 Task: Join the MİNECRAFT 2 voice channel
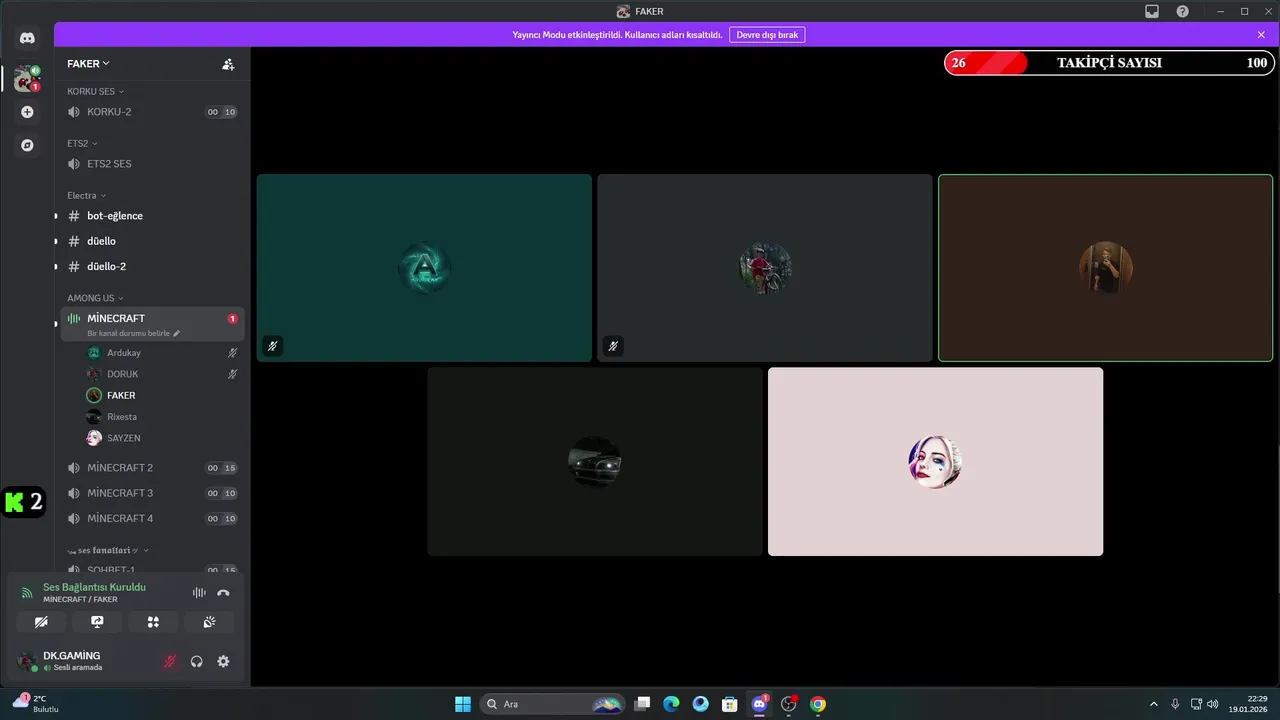[x=150, y=468]
